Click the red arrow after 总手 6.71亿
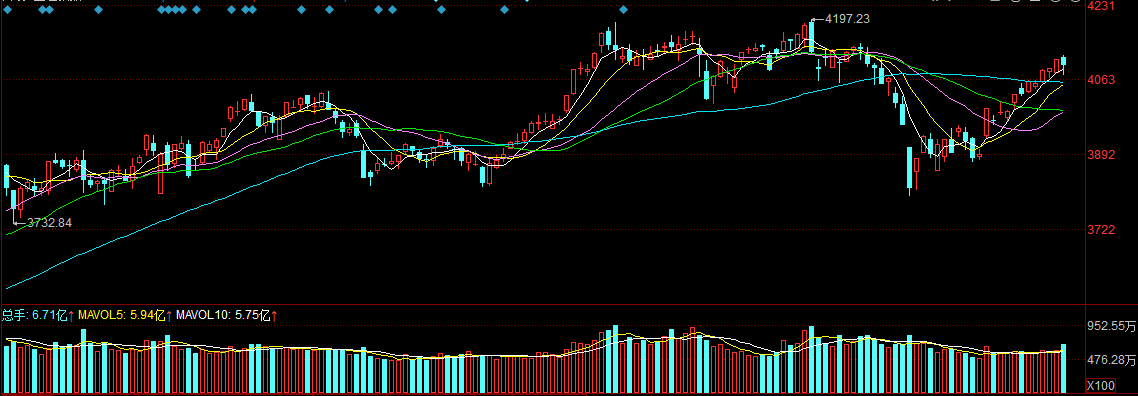Image resolution: width=1138 pixels, height=396 pixels. pos(71,315)
